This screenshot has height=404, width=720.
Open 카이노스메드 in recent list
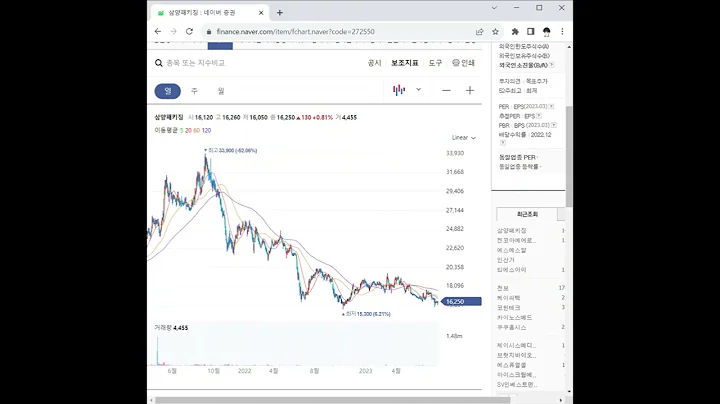[514, 318]
